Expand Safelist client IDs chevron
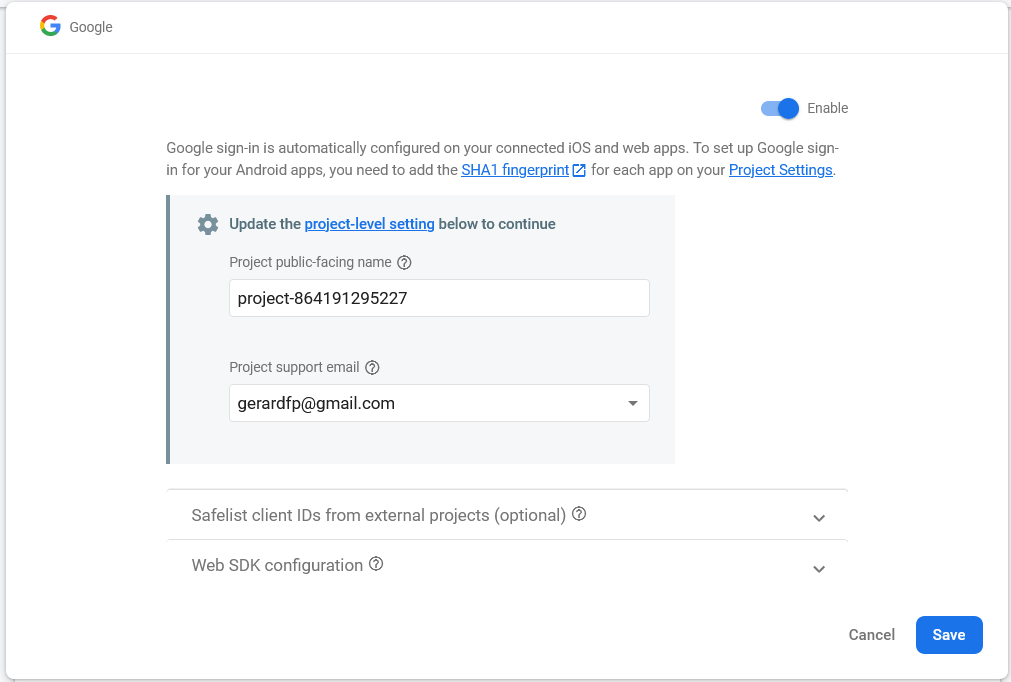This screenshot has width=1011, height=682. click(819, 518)
